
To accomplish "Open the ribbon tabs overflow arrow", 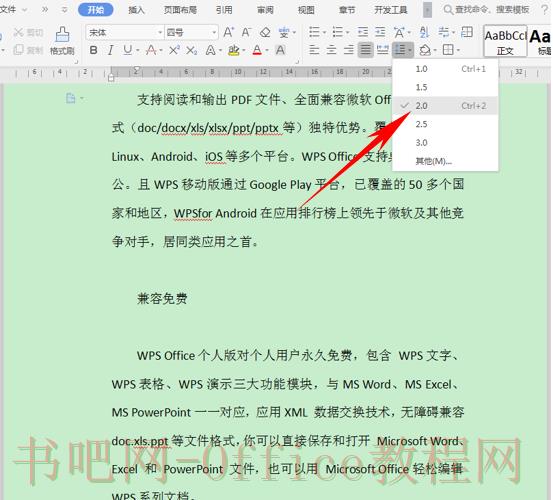I will pos(427,10).
